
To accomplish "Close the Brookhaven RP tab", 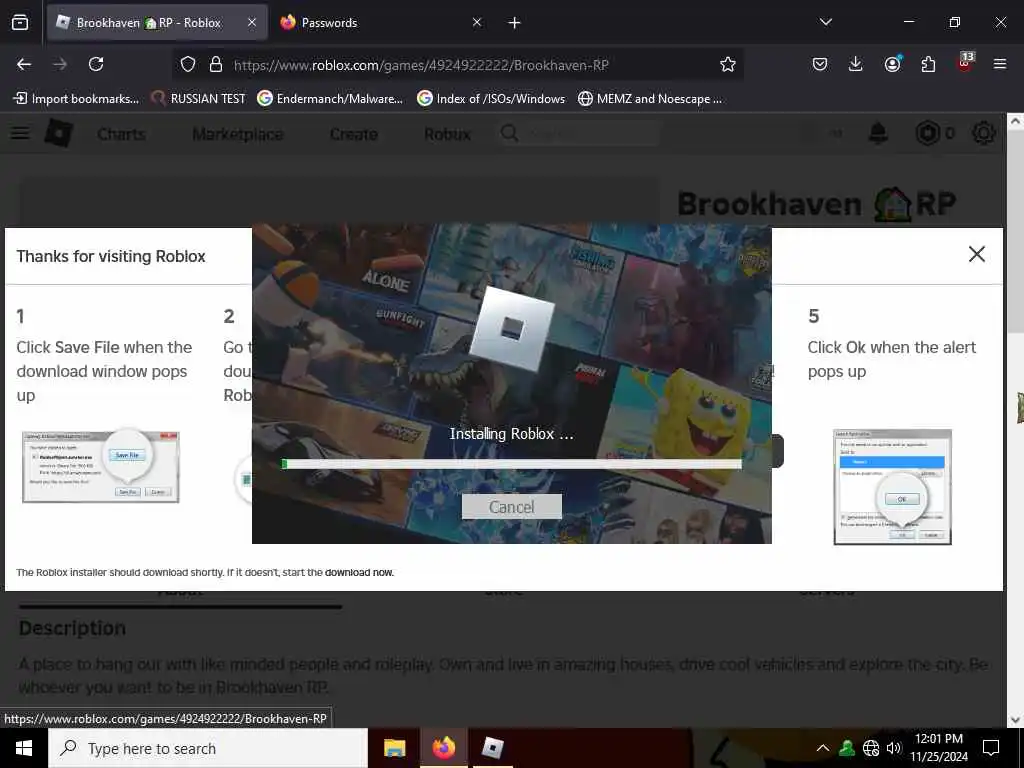I will click(x=252, y=23).
